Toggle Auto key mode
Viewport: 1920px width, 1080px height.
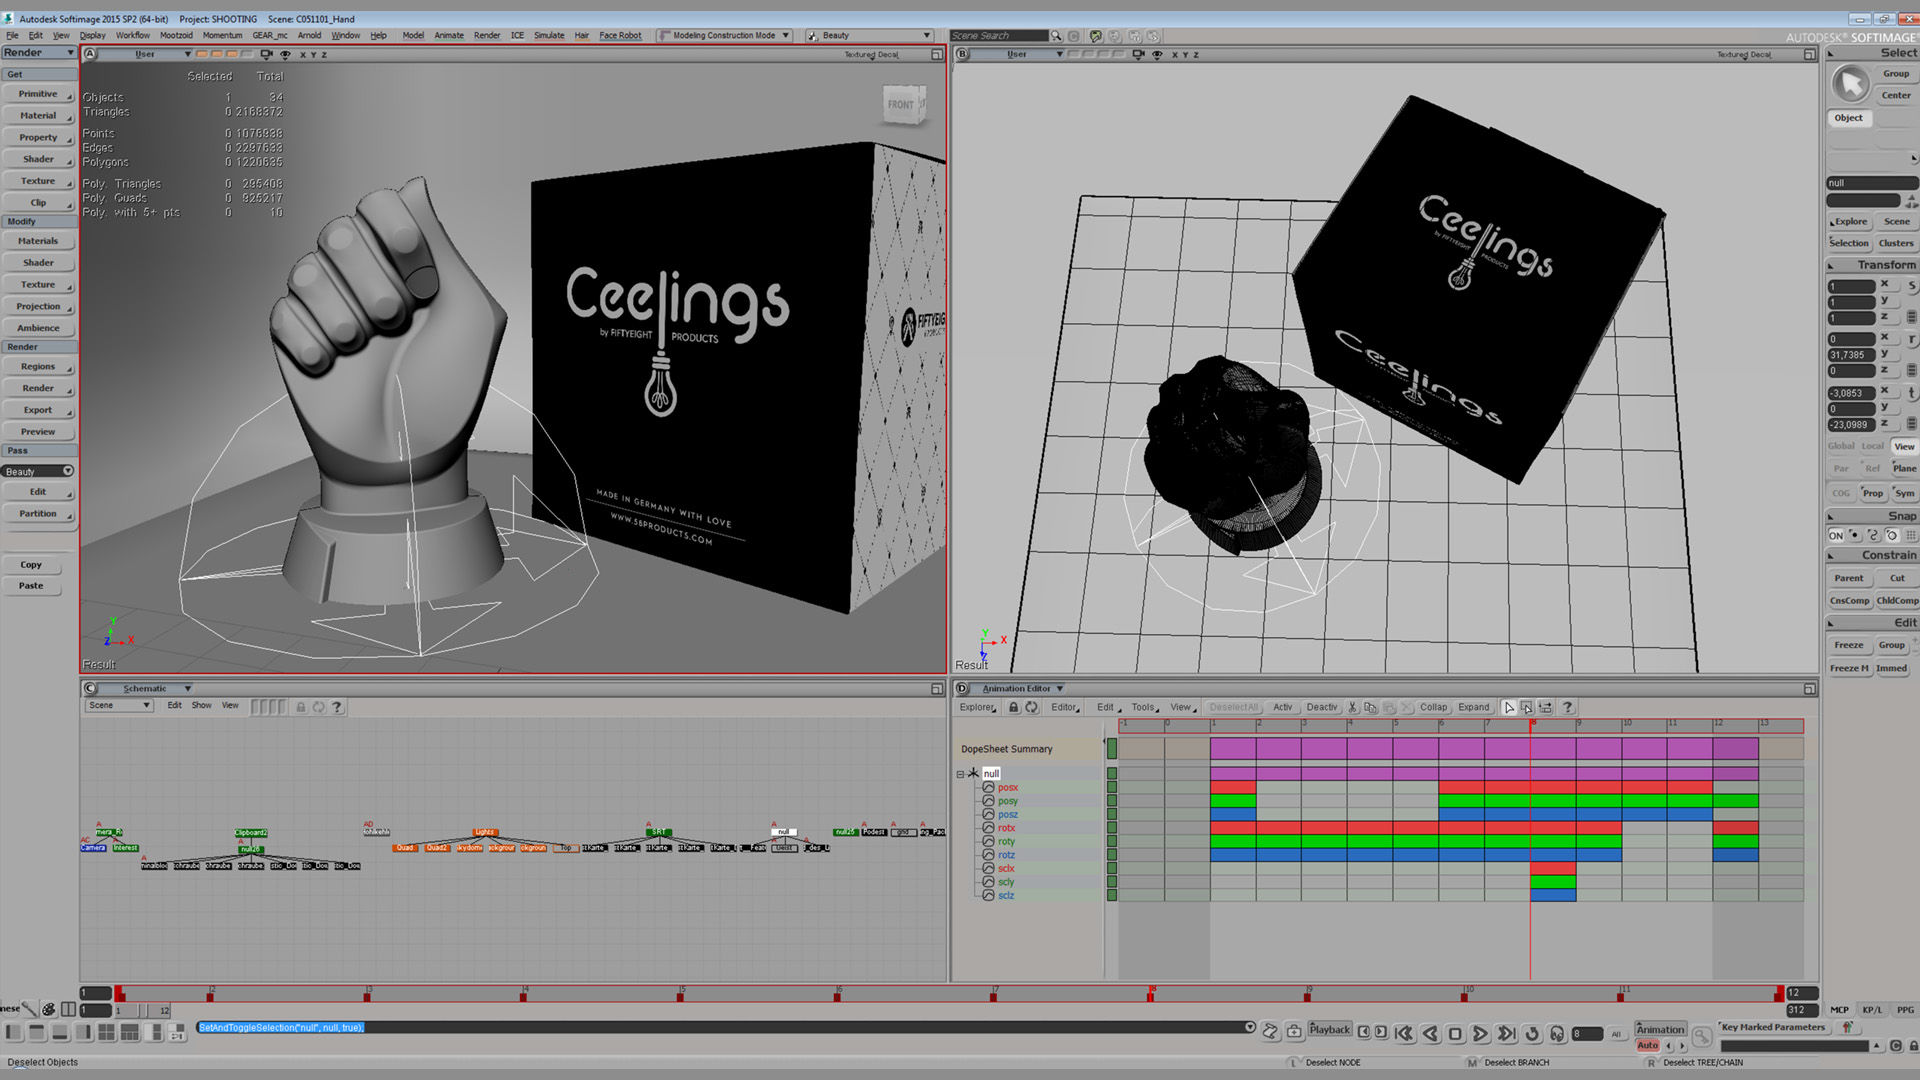pyautogui.click(x=1647, y=1046)
